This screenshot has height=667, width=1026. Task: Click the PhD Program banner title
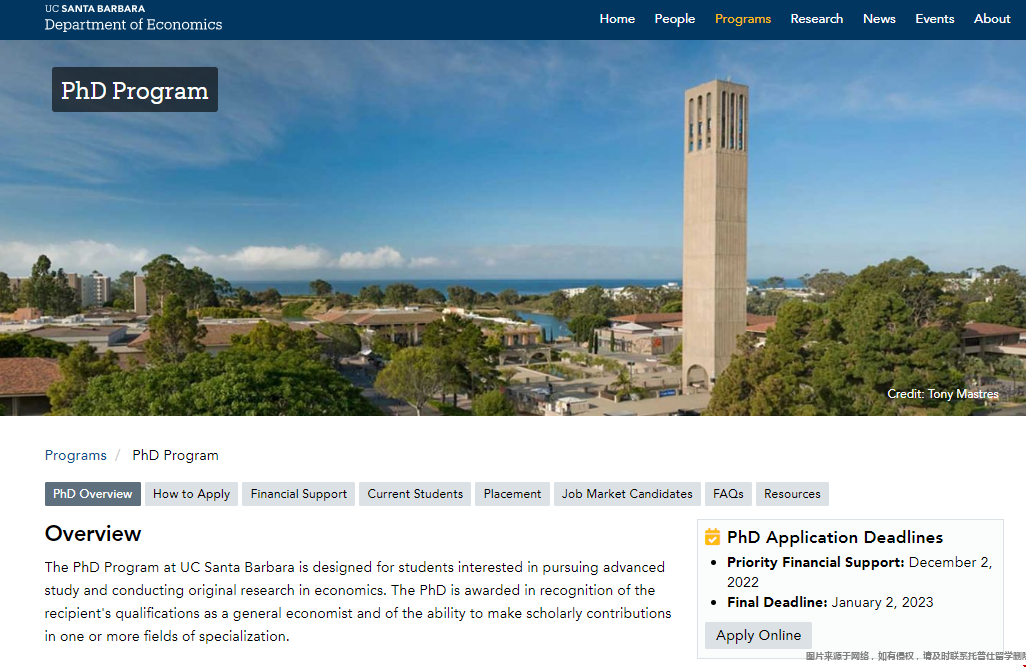point(135,90)
